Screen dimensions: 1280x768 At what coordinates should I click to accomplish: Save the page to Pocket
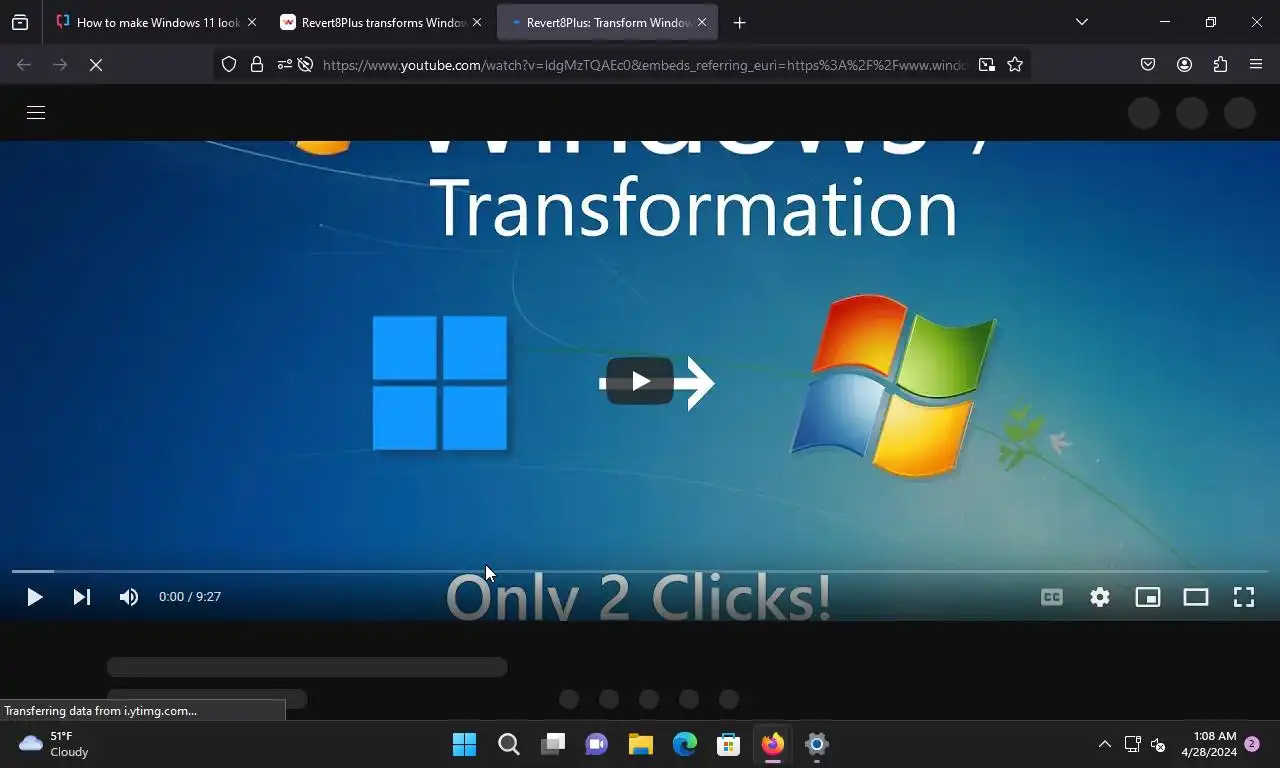pos(1148,65)
